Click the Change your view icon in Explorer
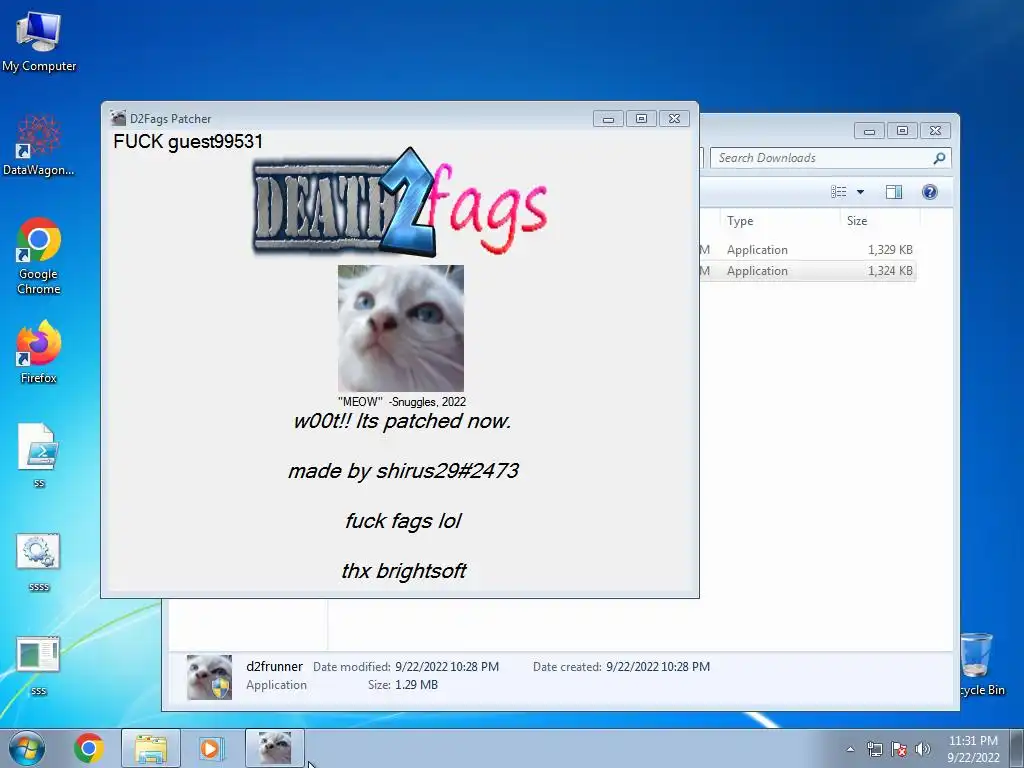Image resolution: width=1024 pixels, height=768 pixels. pyautogui.click(x=839, y=191)
